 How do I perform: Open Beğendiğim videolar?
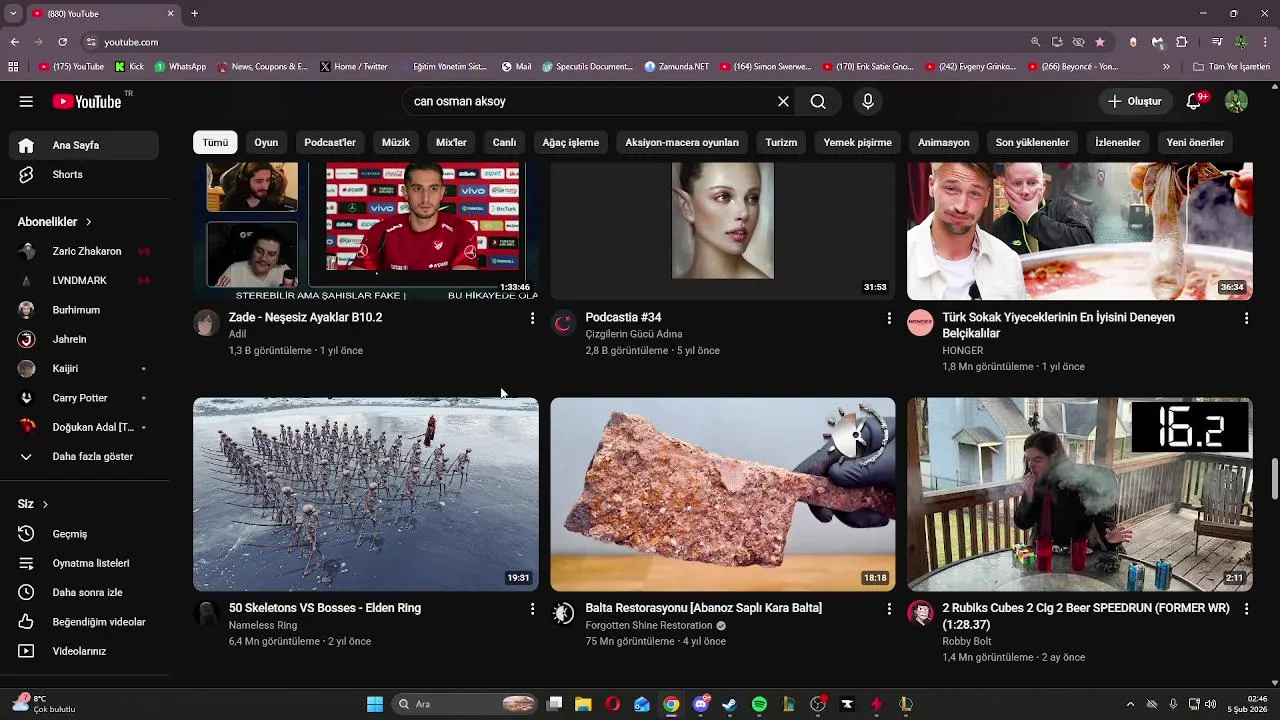(x=85, y=622)
